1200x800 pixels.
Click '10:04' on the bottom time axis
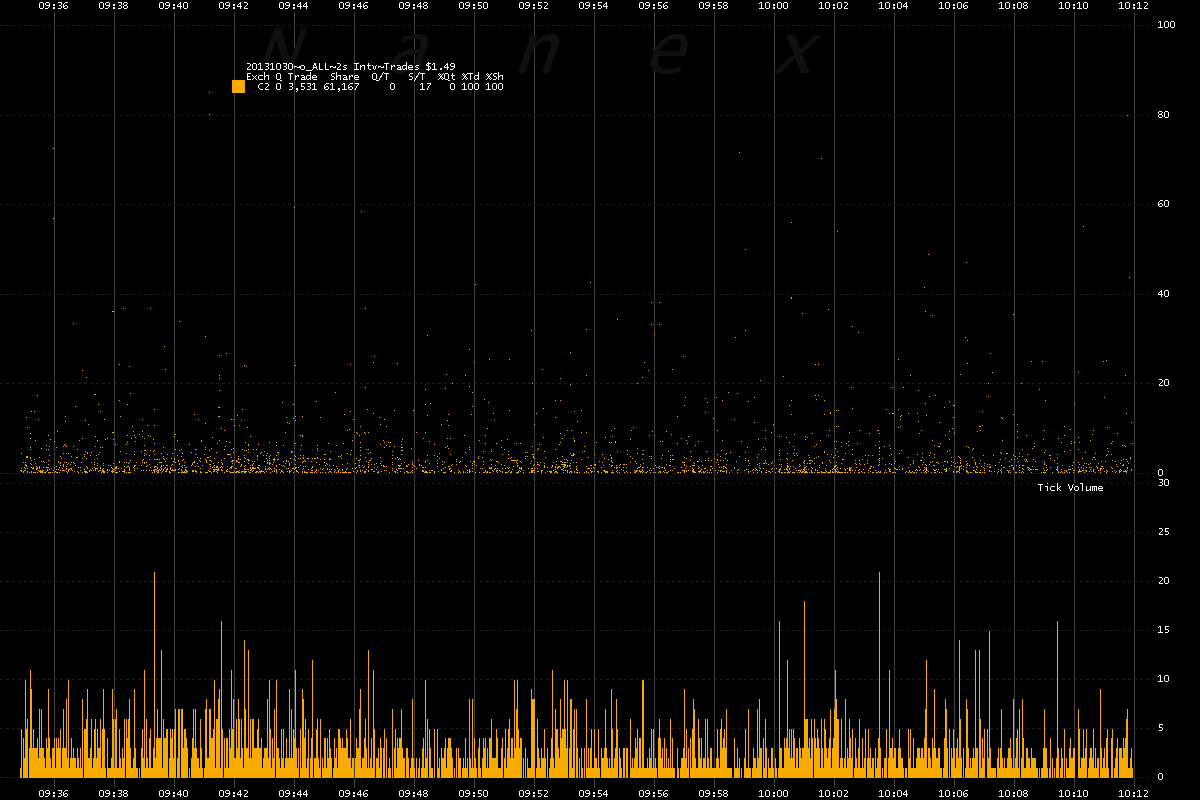click(x=894, y=793)
